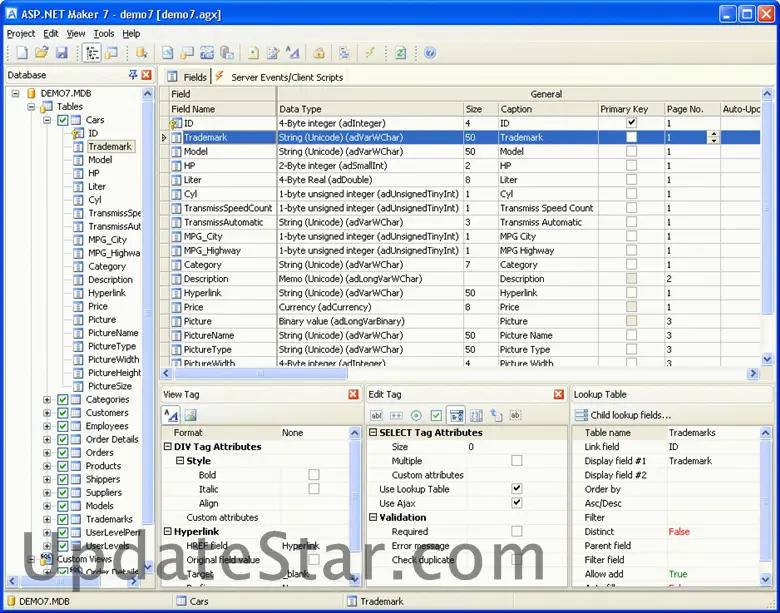Choose the file upload Edit Tag icon
780x613 pixels.
click(496, 415)
